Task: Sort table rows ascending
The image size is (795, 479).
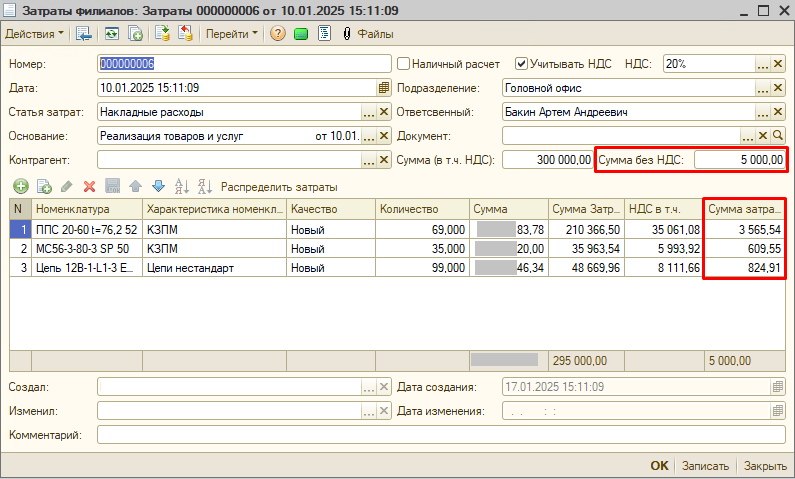Action: 182,187
